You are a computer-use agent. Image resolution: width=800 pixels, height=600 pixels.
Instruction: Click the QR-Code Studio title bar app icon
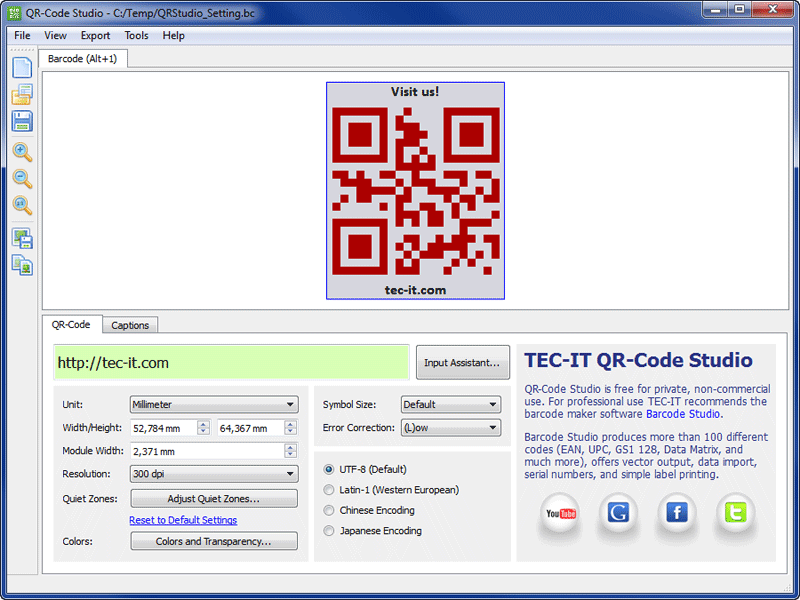click(x=14, y=13)
